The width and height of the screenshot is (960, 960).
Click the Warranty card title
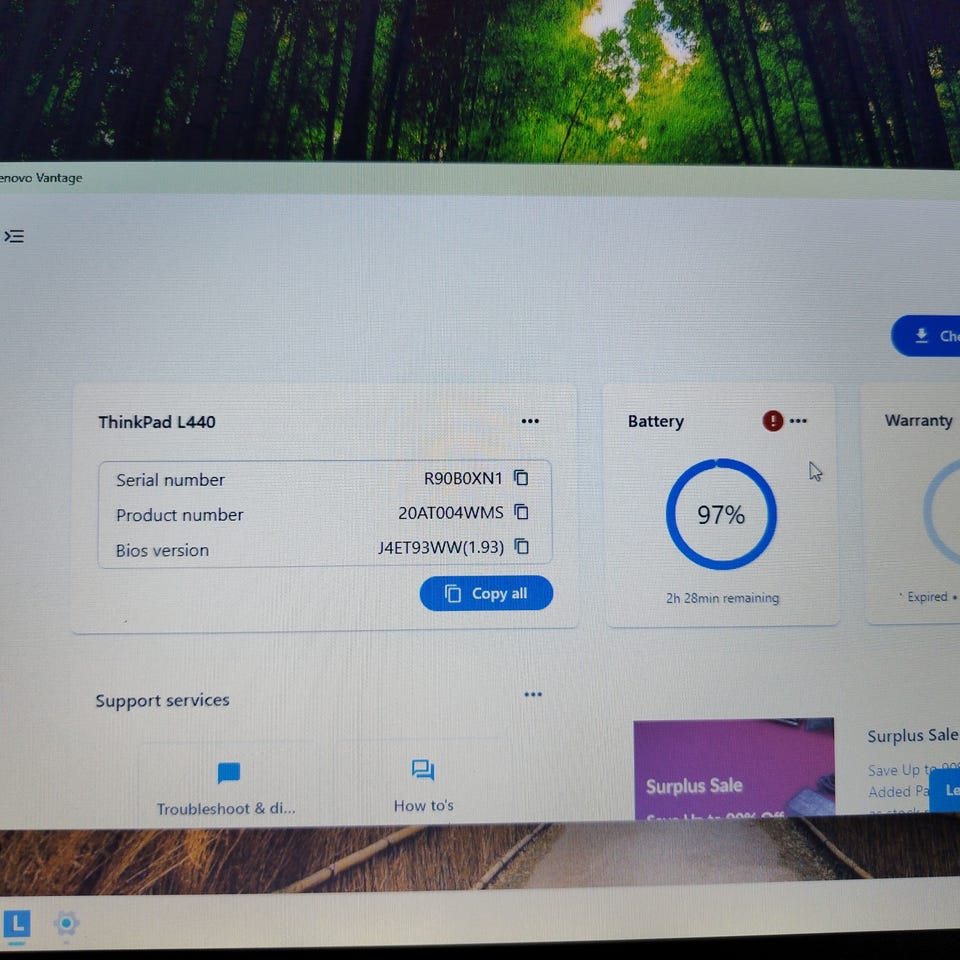918,421
